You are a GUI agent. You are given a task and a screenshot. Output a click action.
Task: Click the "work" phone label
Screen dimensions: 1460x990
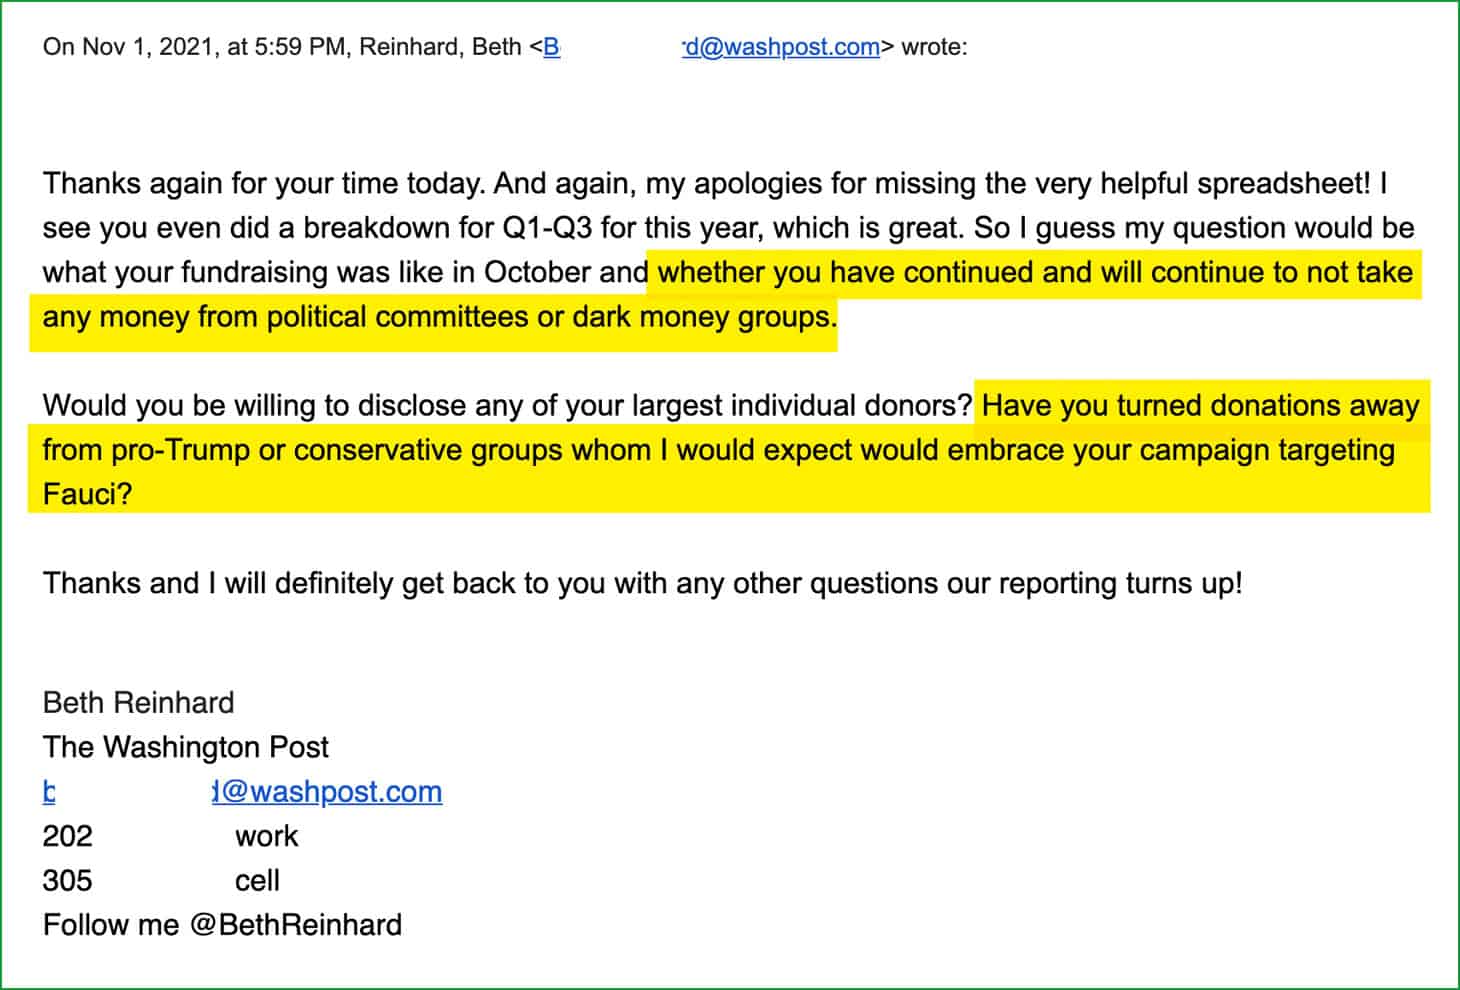[267, 836]
